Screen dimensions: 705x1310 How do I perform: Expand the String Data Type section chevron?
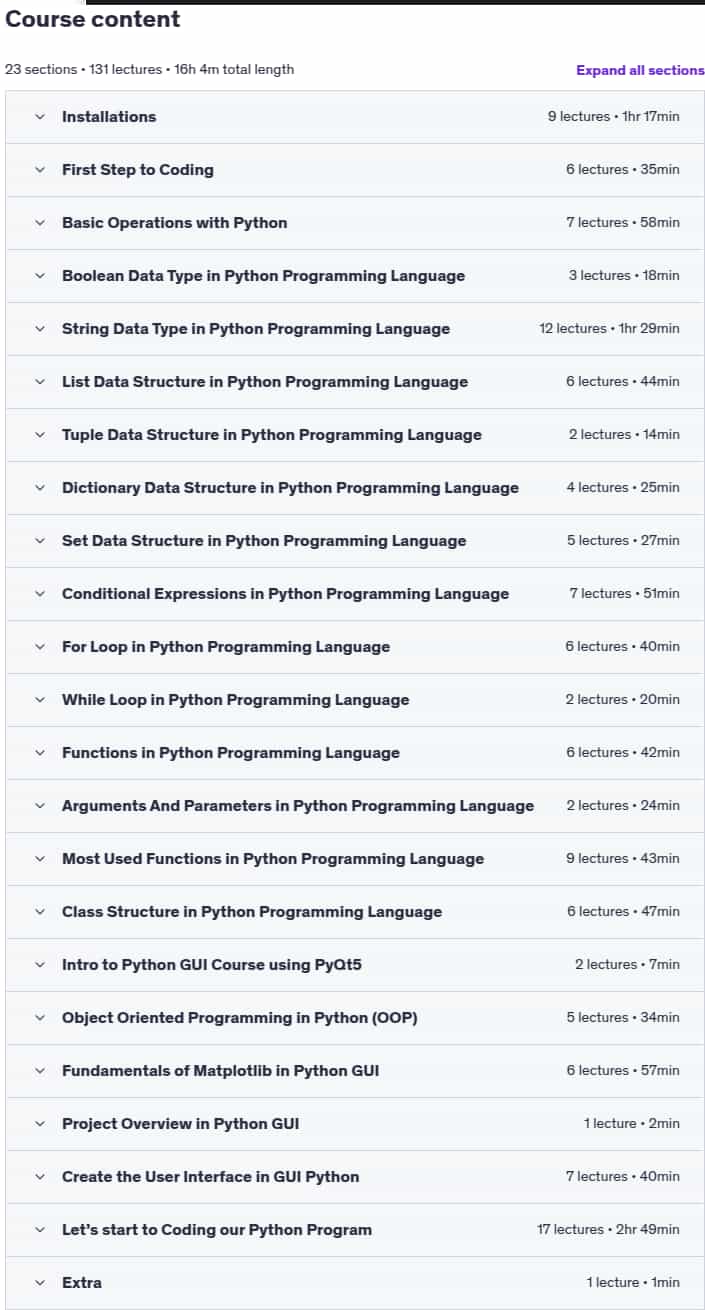click(x=40, y=329)
